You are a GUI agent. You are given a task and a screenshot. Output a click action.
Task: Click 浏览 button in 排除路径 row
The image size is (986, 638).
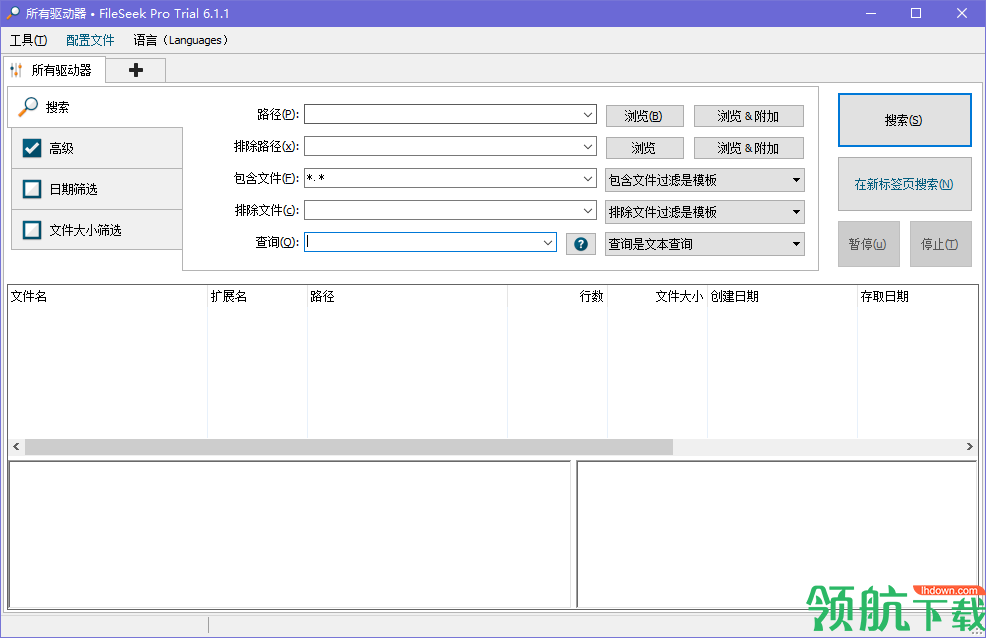(x=644, y=148)
